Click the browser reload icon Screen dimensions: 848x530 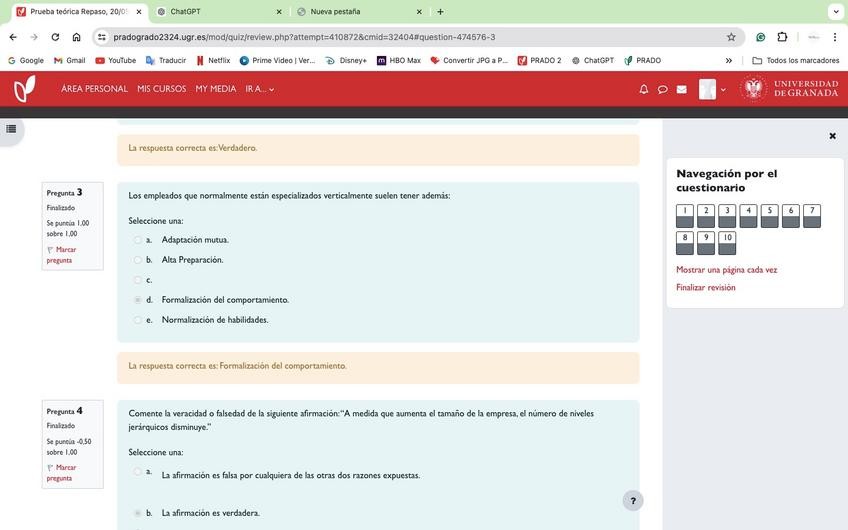(55, 37)
